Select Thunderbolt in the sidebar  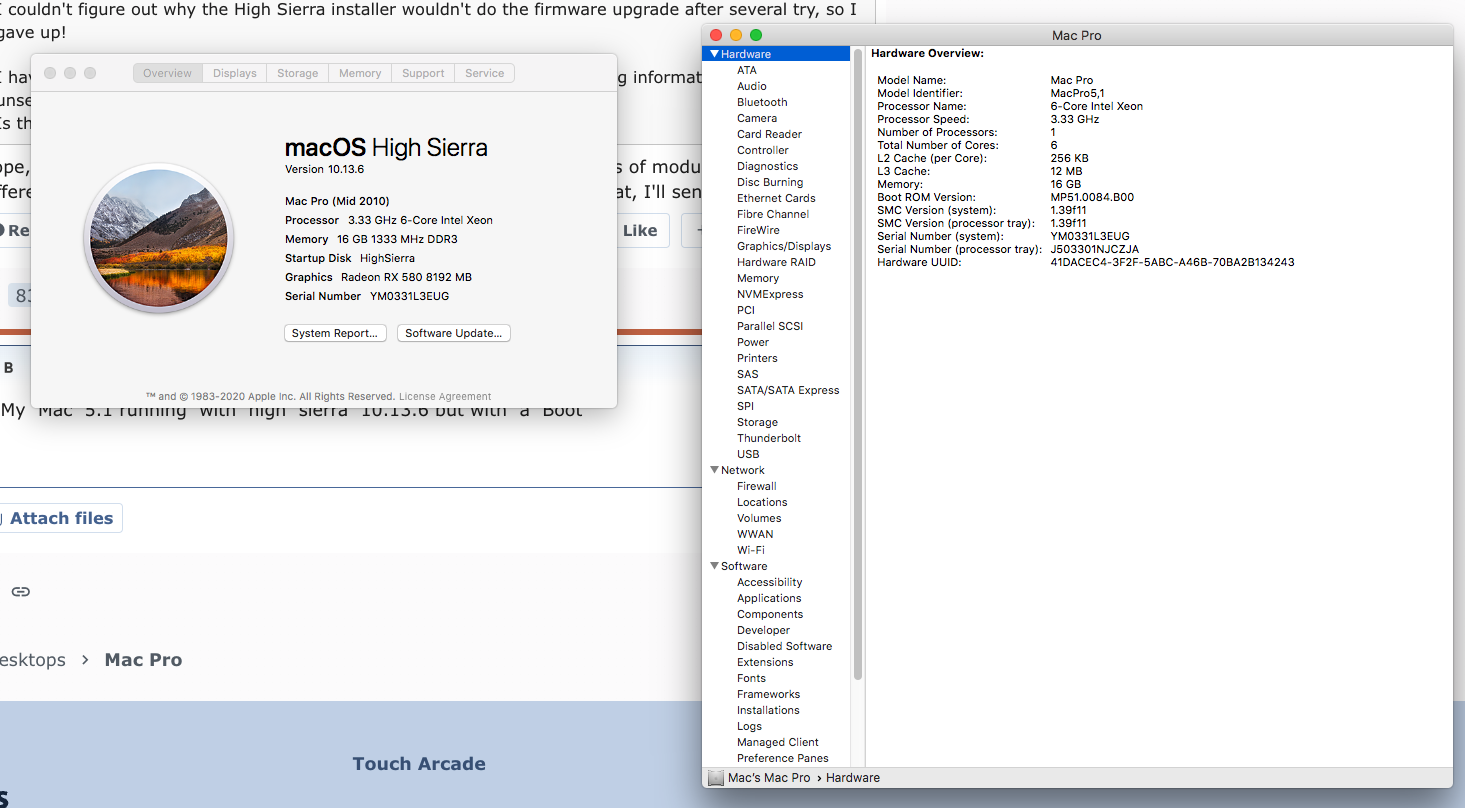pos(769,438)
